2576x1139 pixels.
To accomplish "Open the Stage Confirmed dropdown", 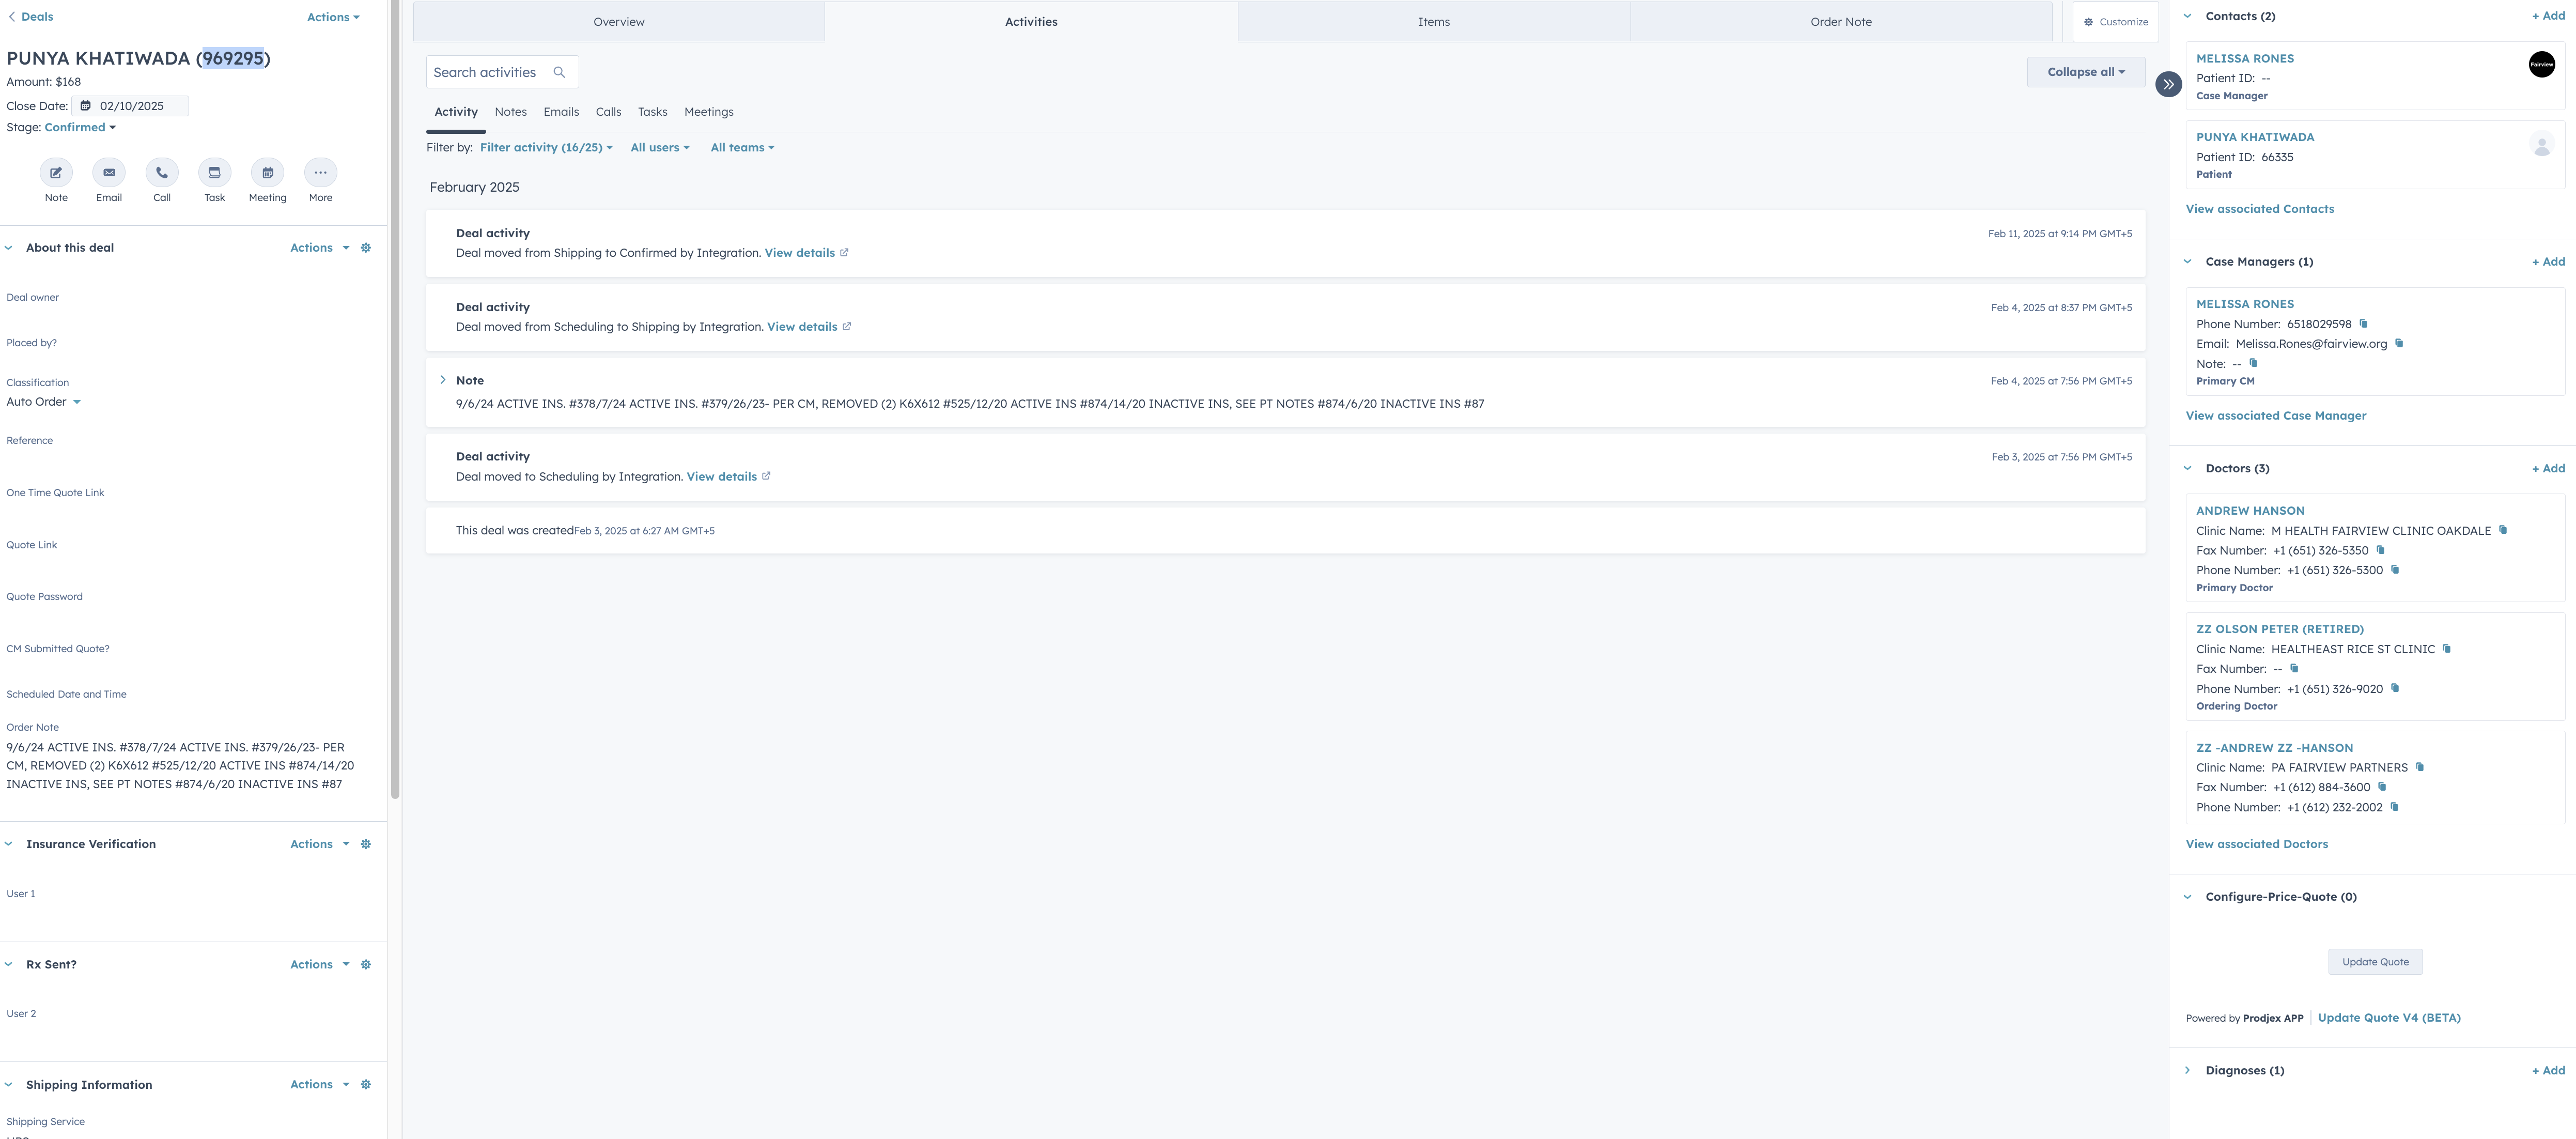I will (80, 128).
